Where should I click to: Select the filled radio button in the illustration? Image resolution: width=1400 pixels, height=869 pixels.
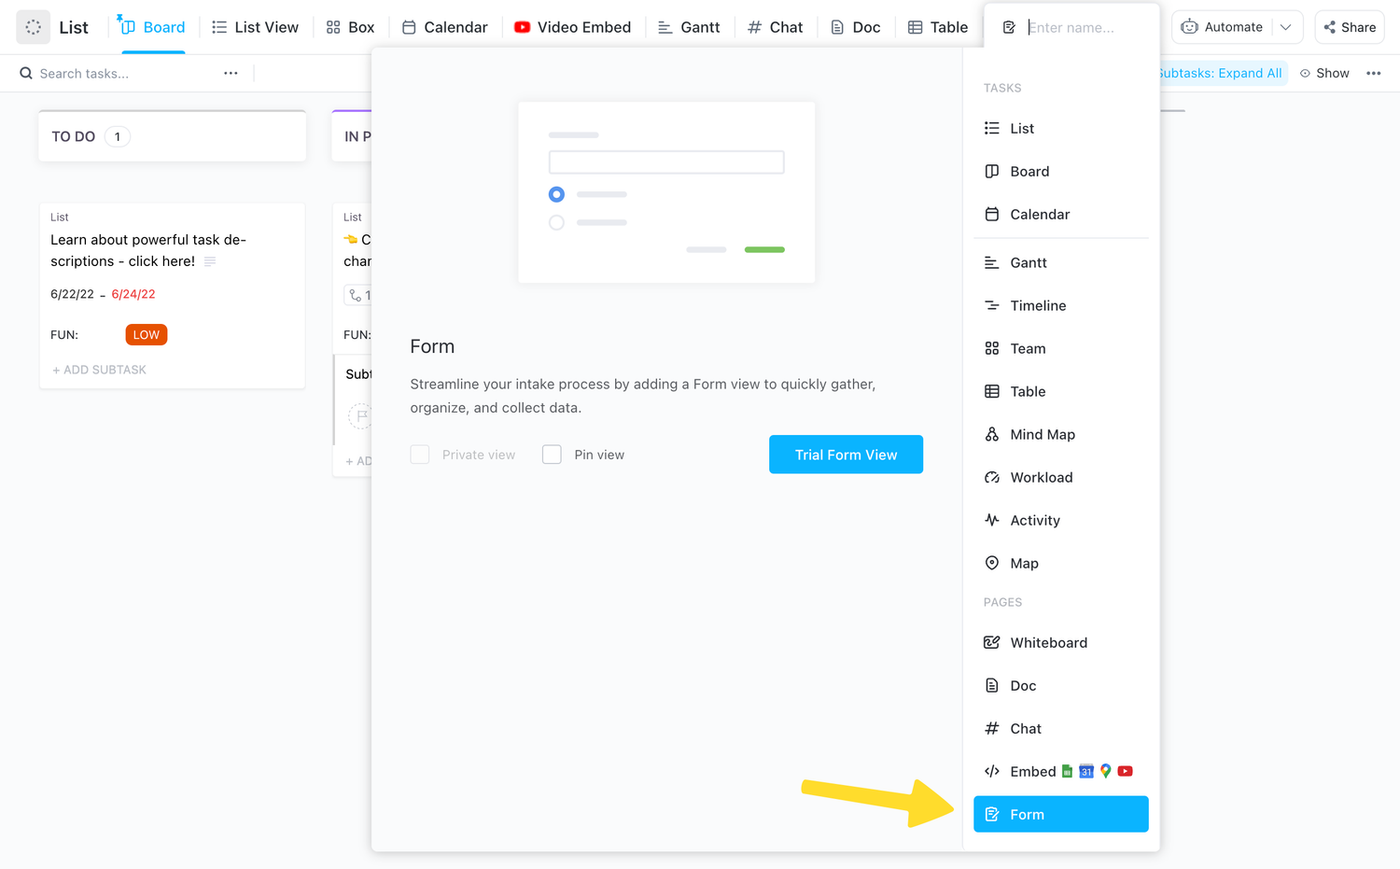pos(557,194)
